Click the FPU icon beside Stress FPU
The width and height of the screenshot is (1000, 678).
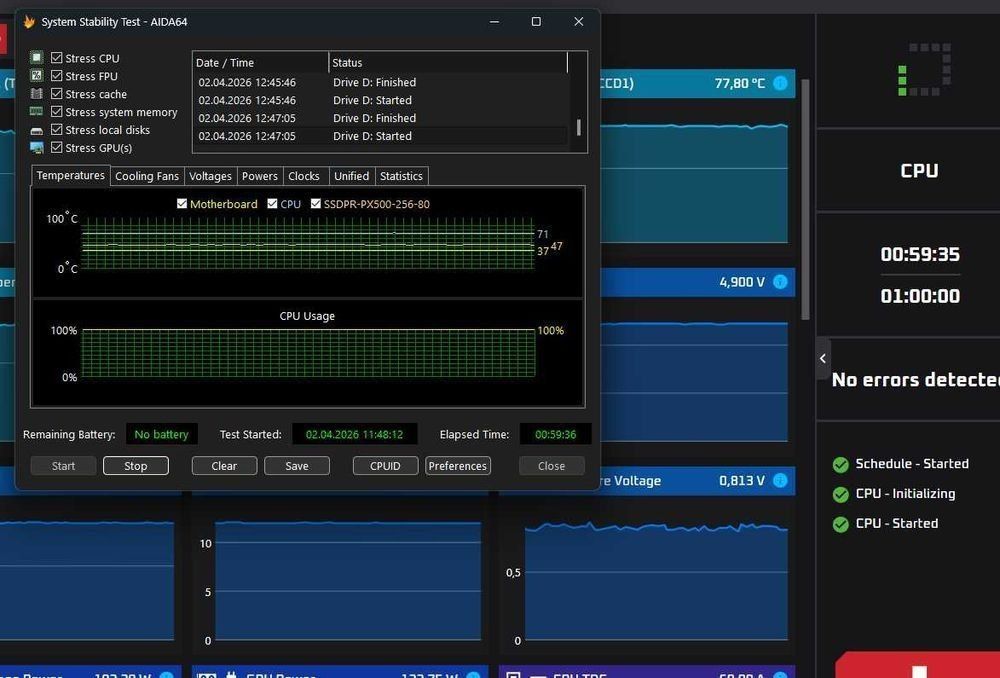pos(37,76)
